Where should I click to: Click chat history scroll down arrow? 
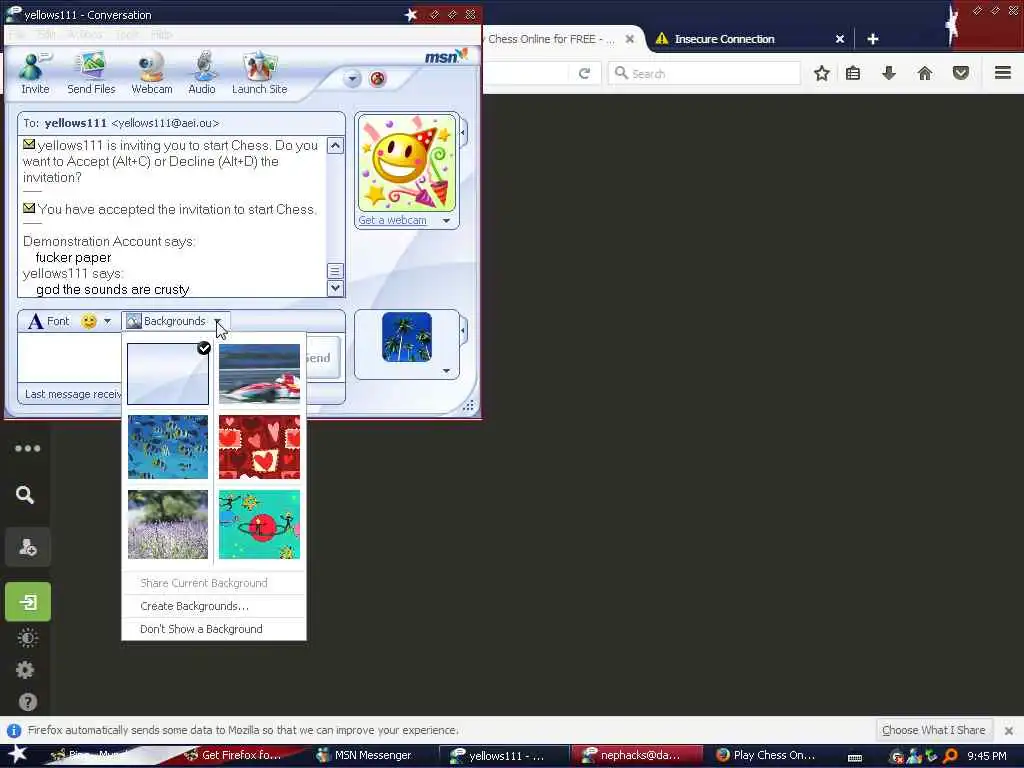[335, 287]
